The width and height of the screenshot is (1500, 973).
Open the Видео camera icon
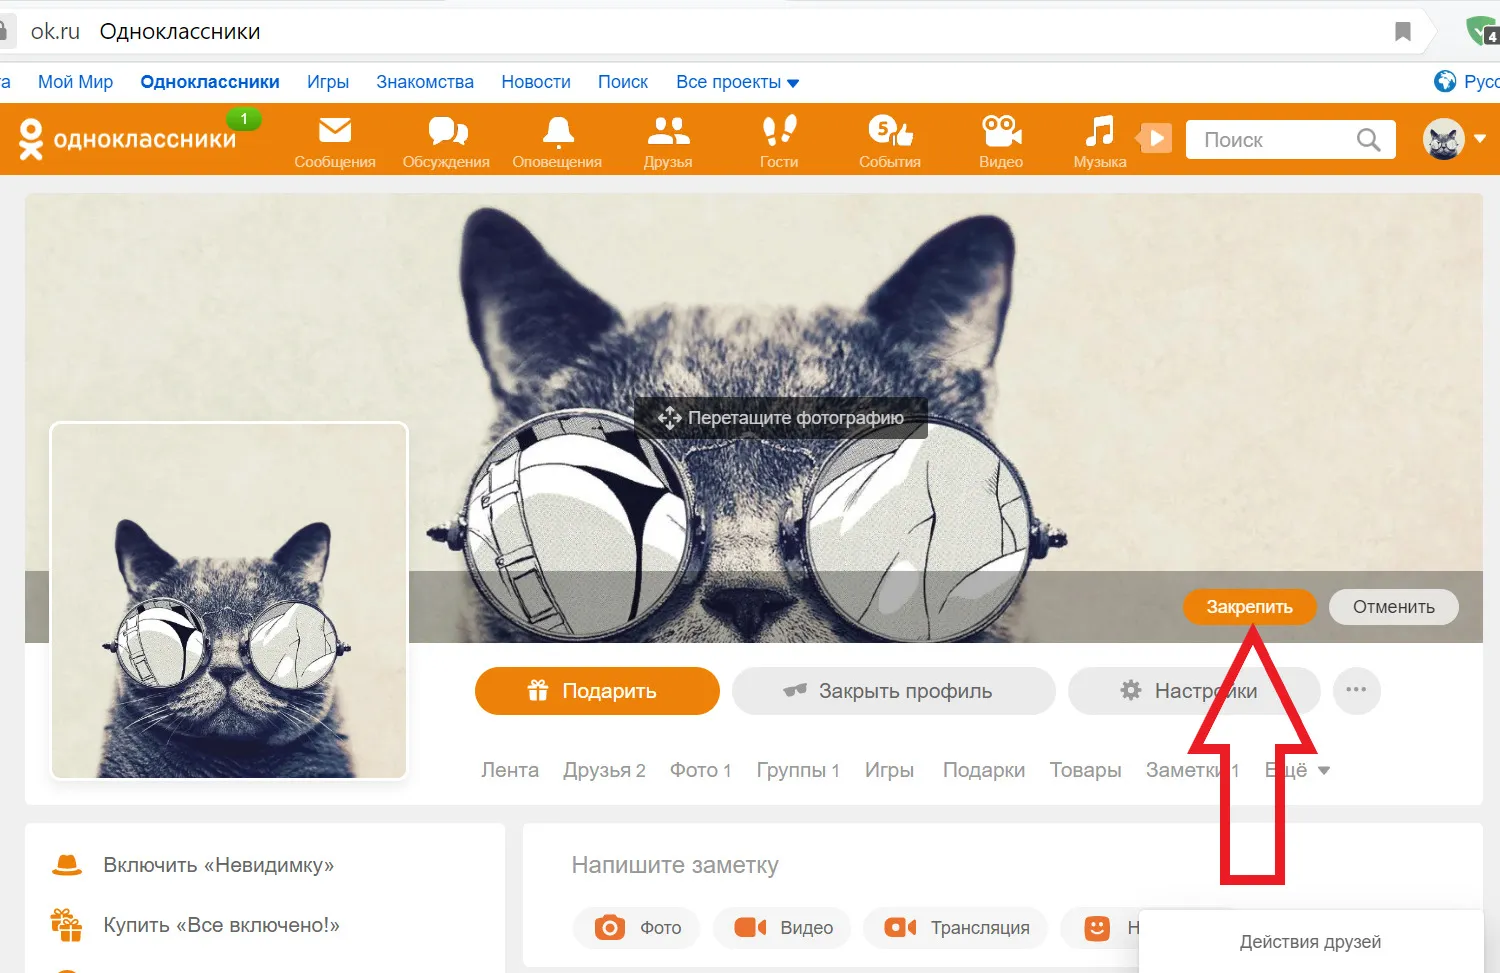(x=1001, y=131)
